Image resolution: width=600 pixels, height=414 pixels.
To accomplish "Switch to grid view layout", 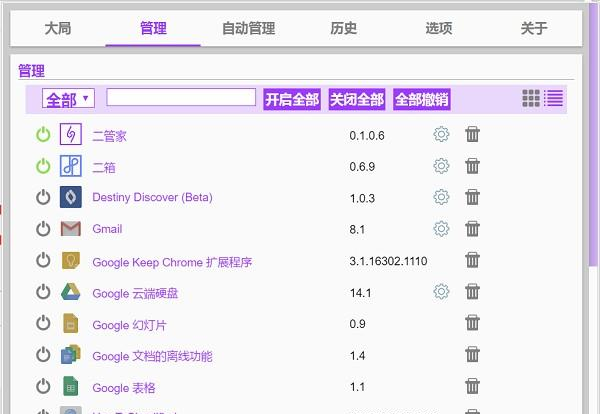I will click(x=531, y=98).
